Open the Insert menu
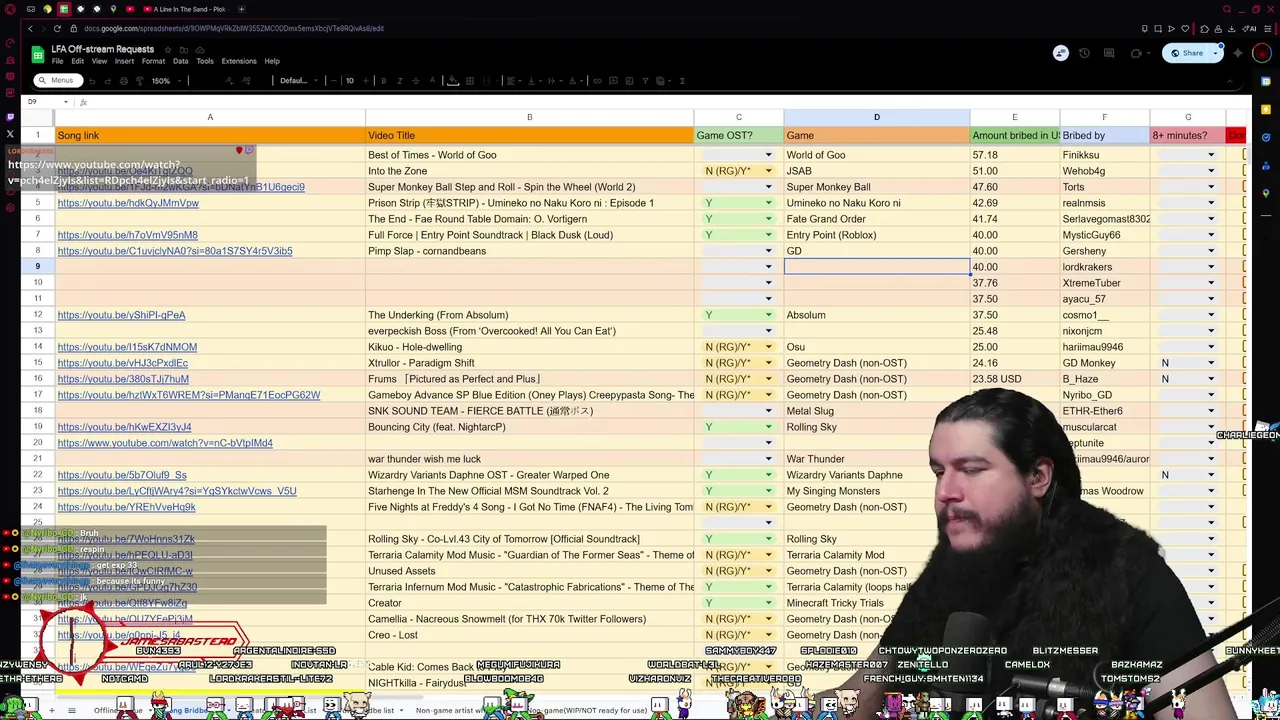 click(x=124, y=61)
